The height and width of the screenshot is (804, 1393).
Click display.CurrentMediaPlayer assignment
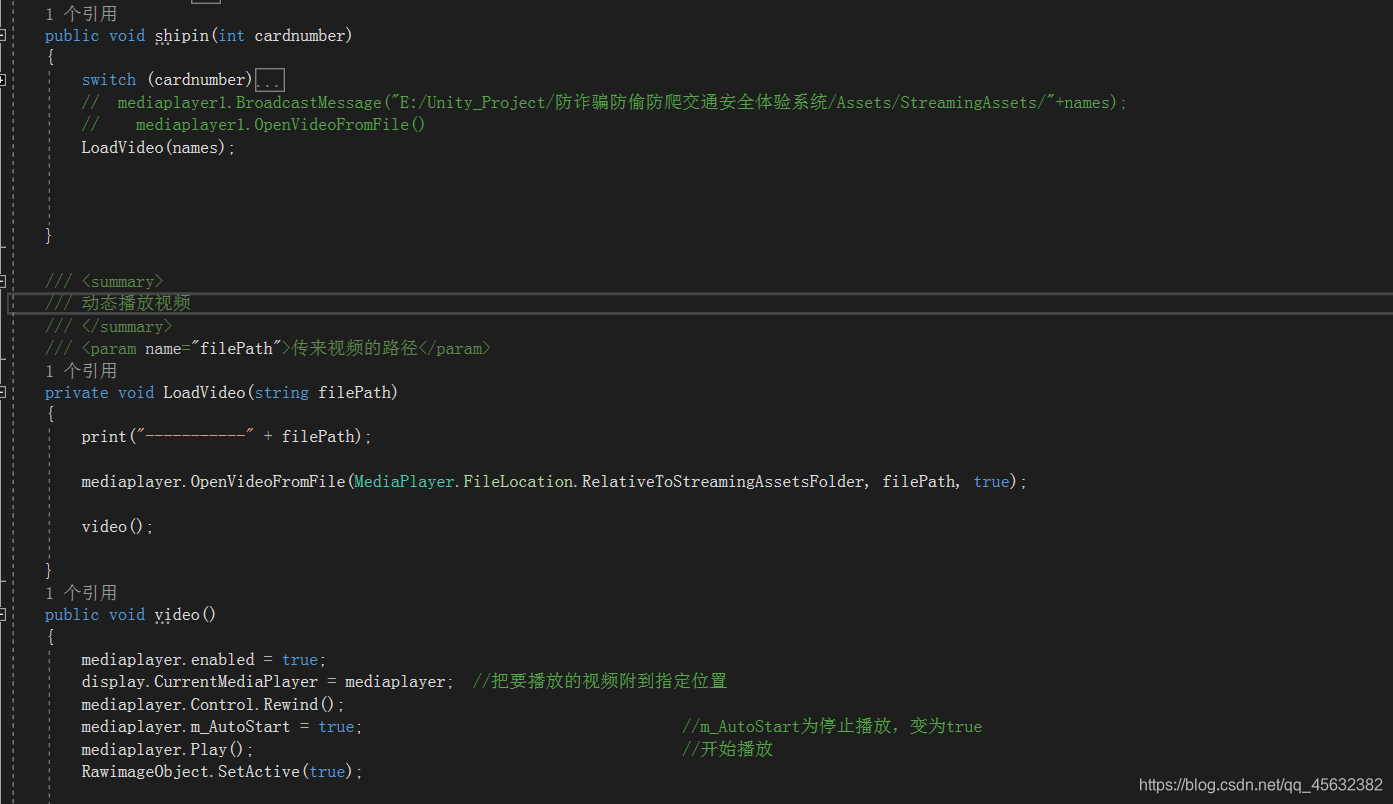click(268, 681)
